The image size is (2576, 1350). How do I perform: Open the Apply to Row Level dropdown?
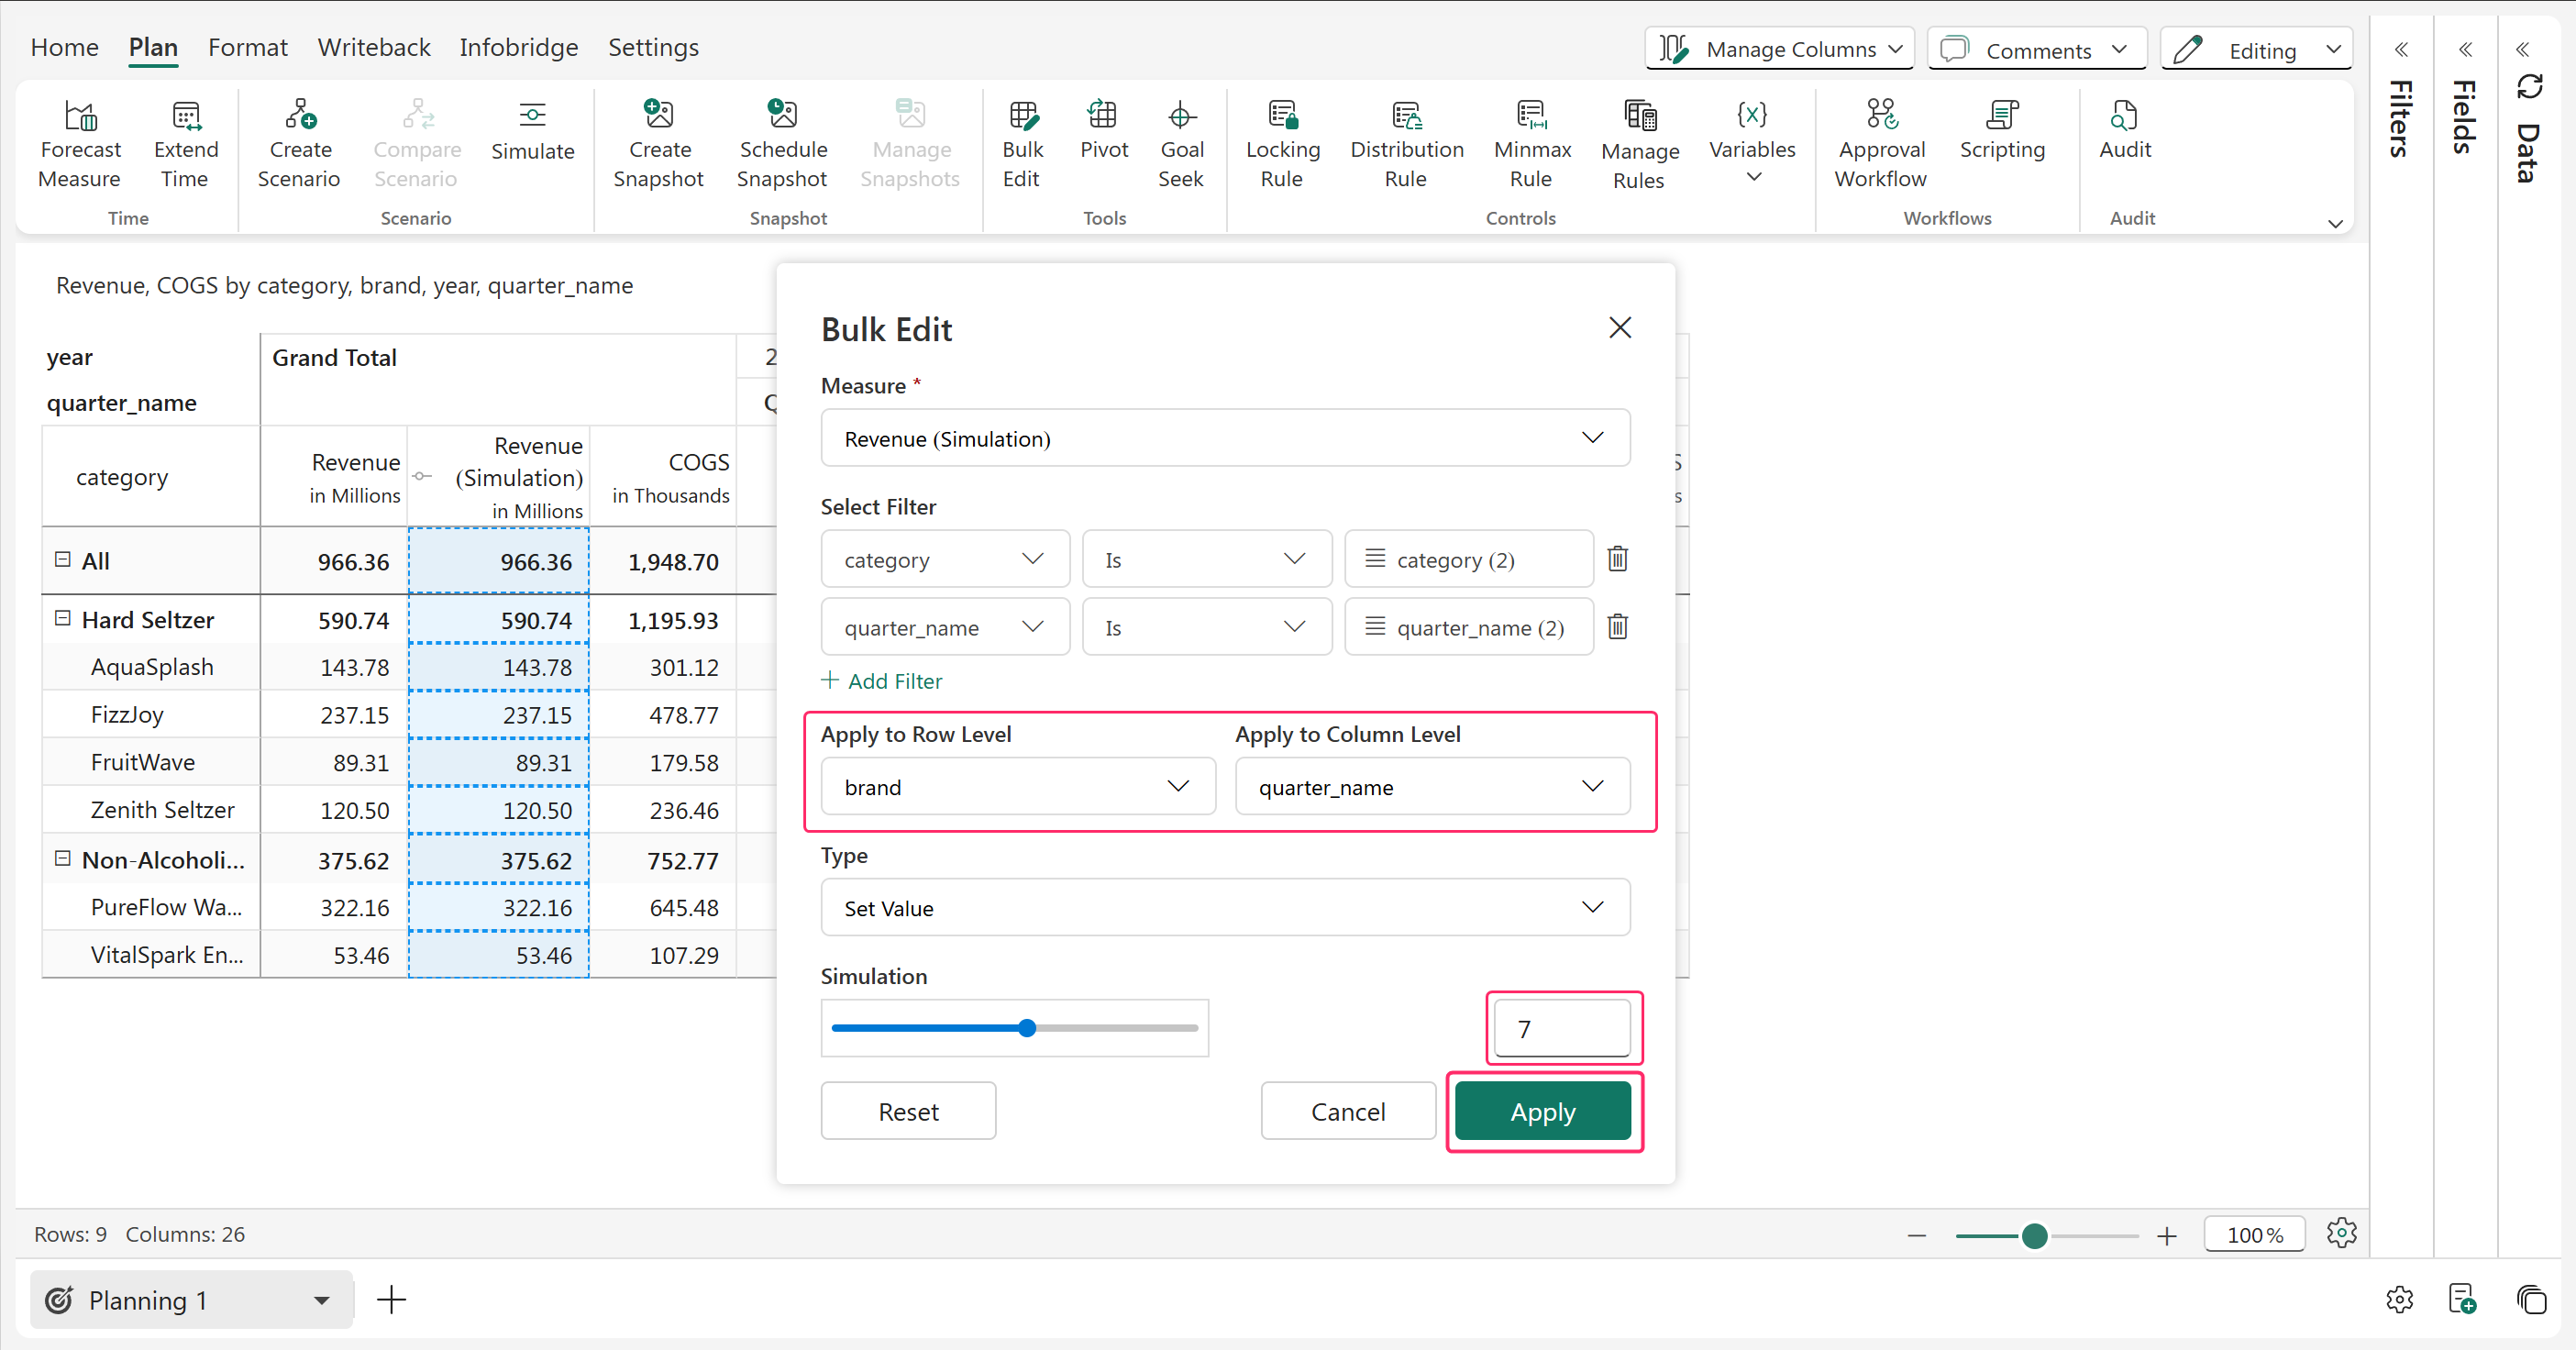click(x=1017, y=787)
